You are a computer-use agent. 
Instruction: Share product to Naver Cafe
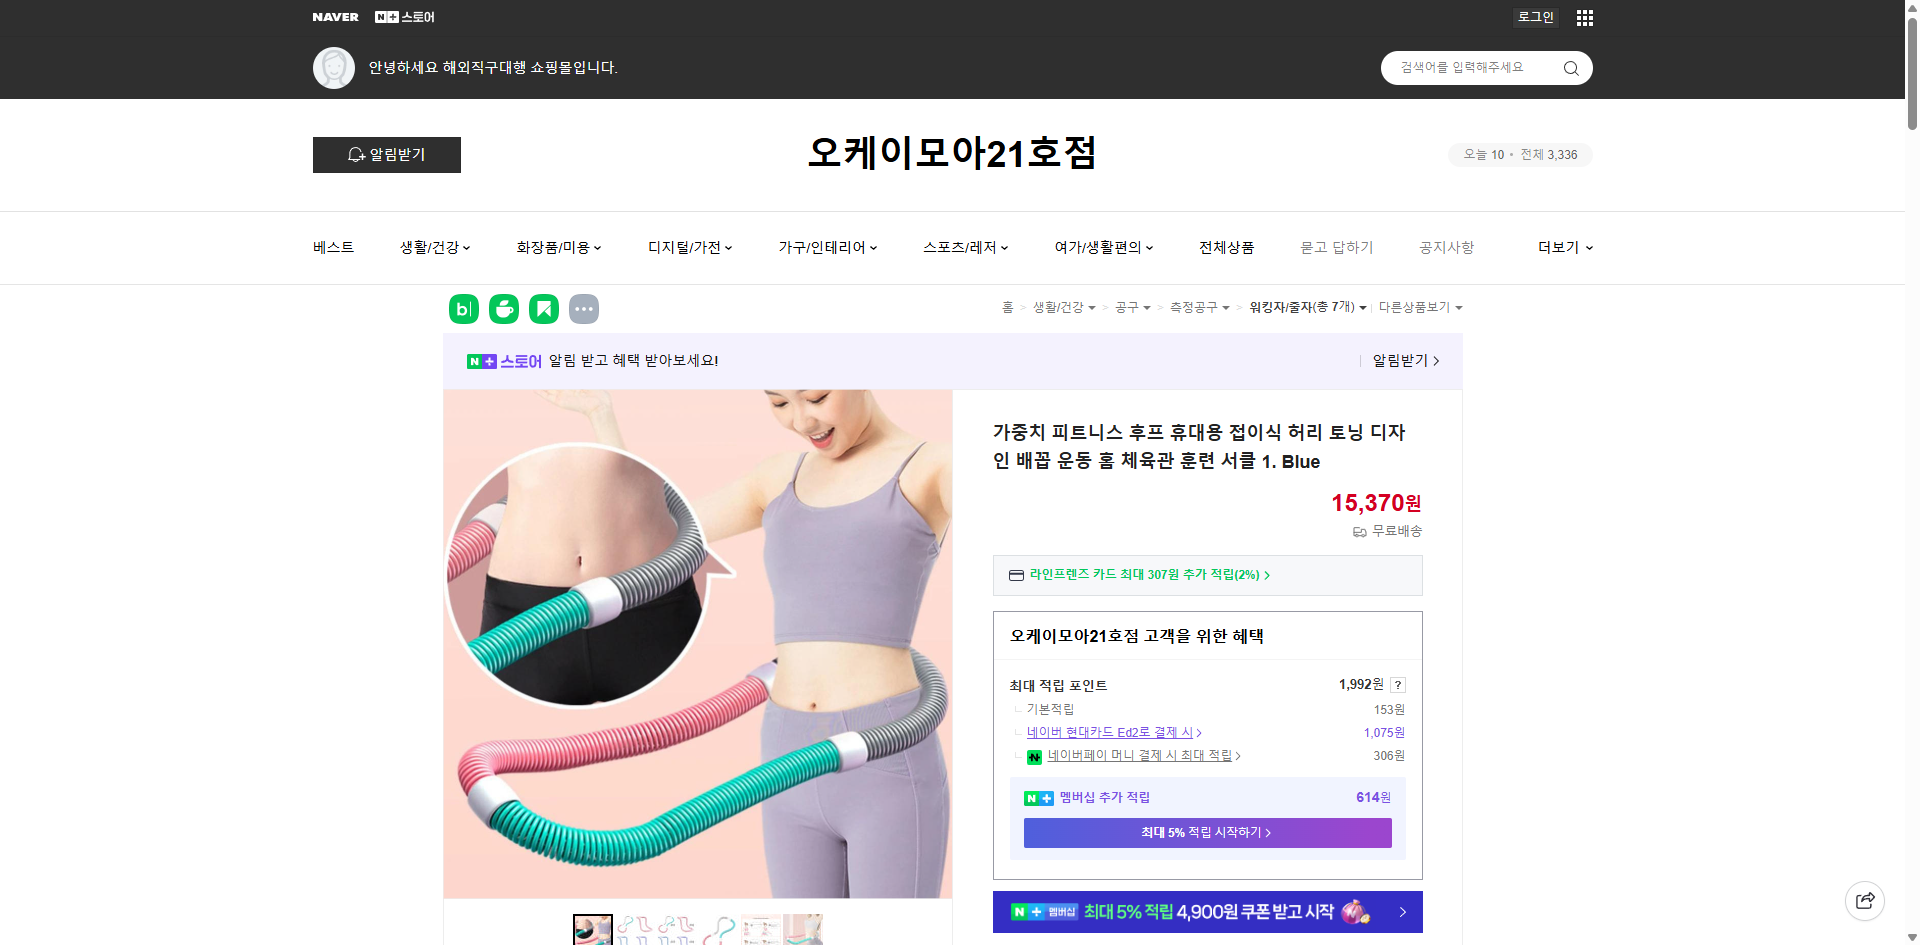(x=503, y=309)
